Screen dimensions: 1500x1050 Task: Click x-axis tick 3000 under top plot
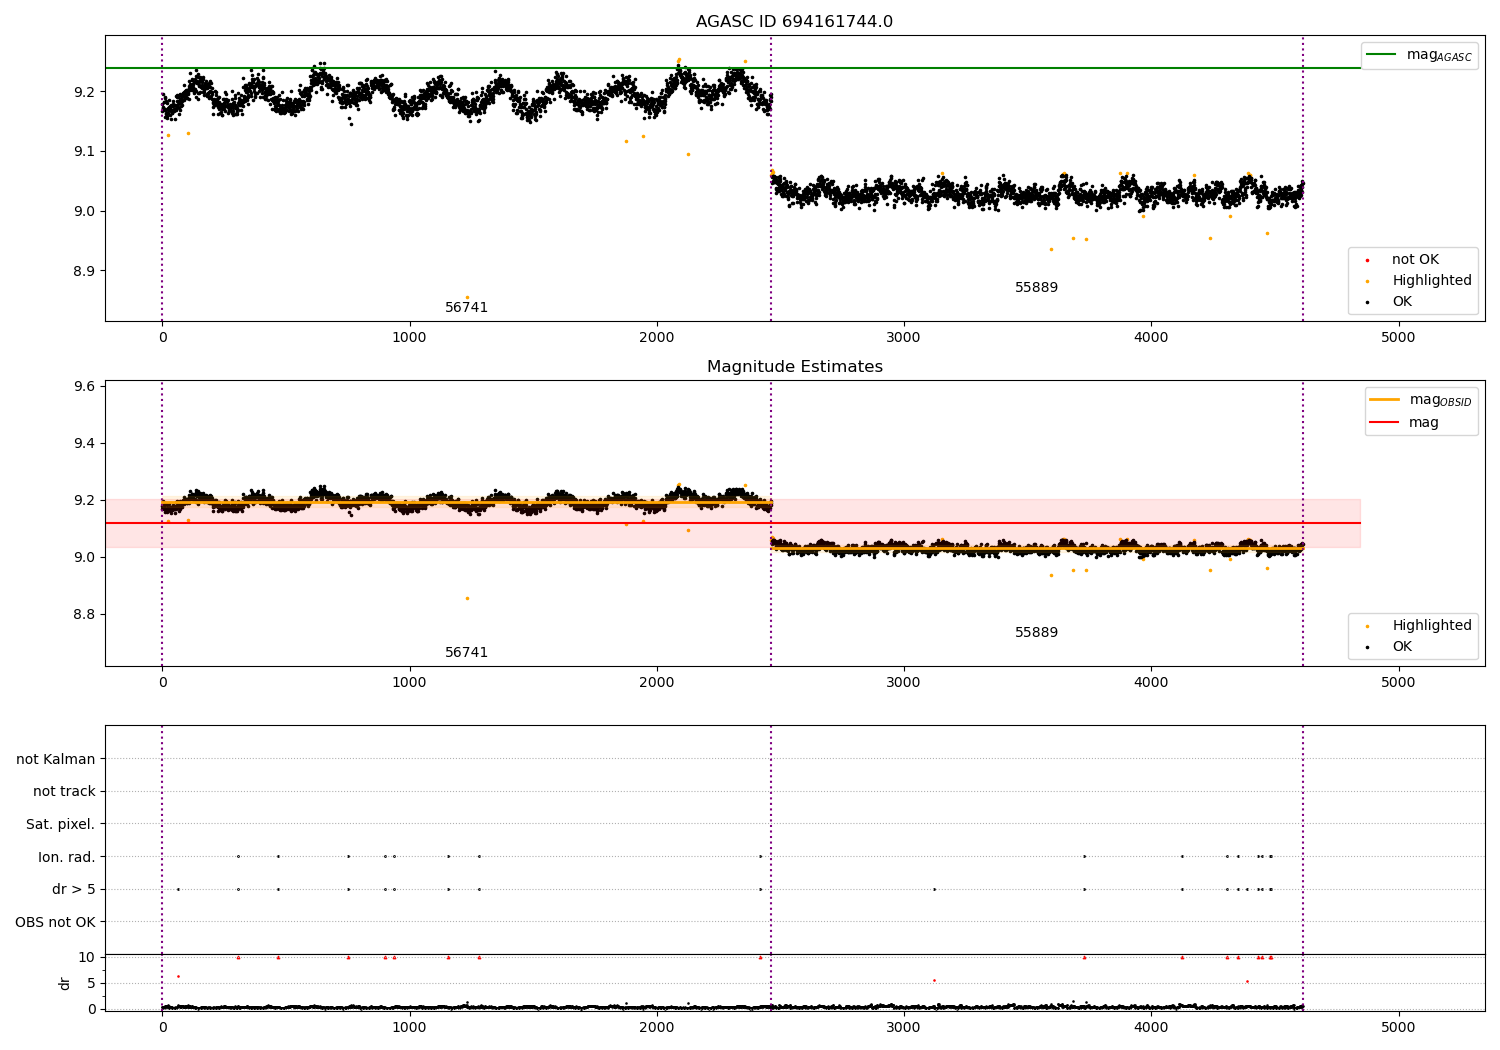click(904, 337)
